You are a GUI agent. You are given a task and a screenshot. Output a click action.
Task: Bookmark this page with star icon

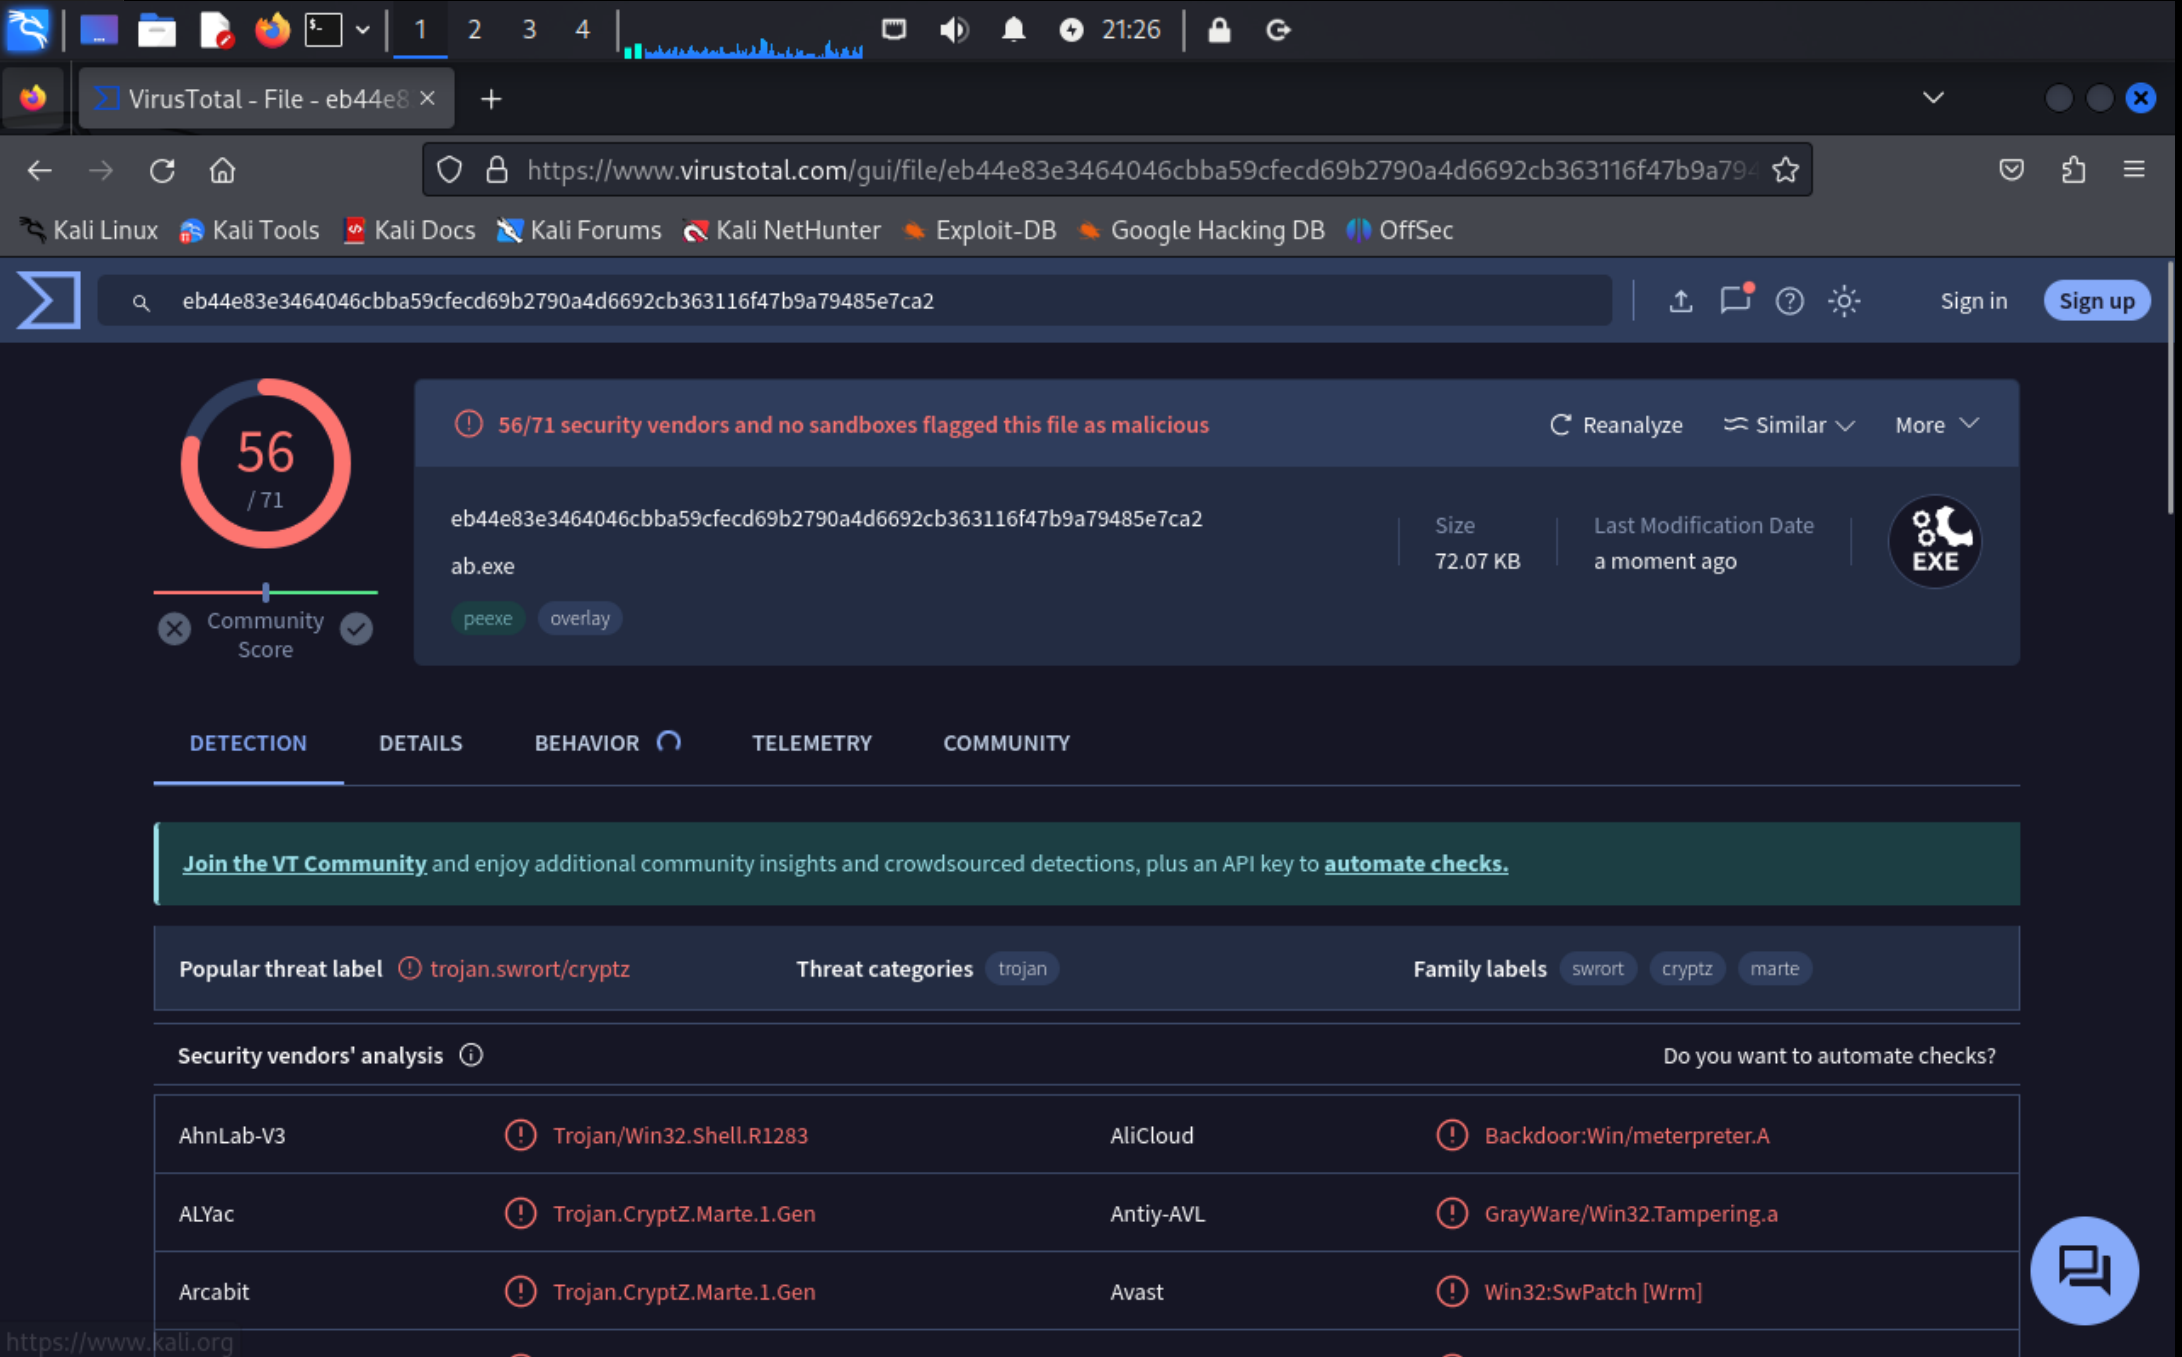tap(1786, 170)
